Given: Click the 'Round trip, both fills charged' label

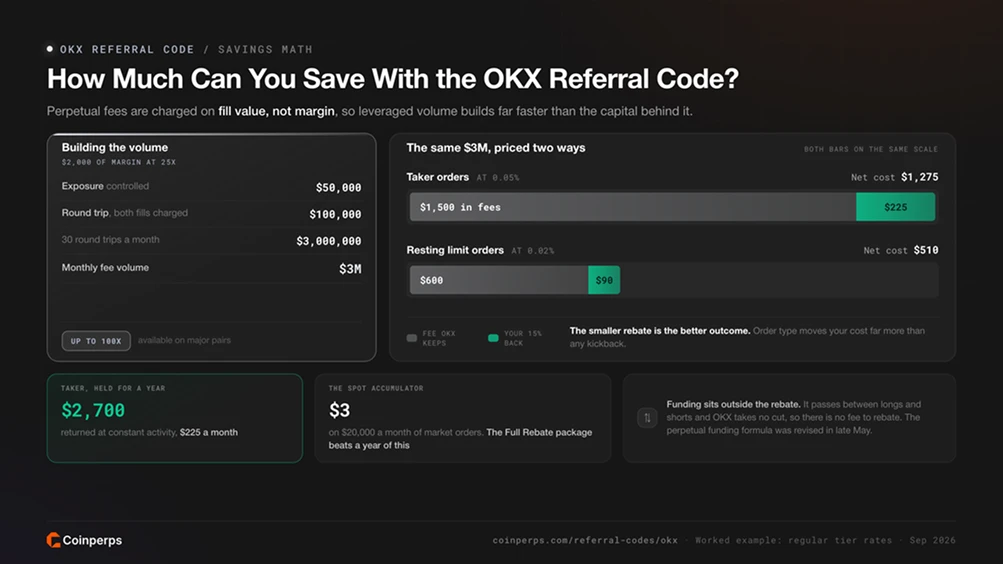Looking at the screenshot, I should pyautogui.click(x=125, y=213).
